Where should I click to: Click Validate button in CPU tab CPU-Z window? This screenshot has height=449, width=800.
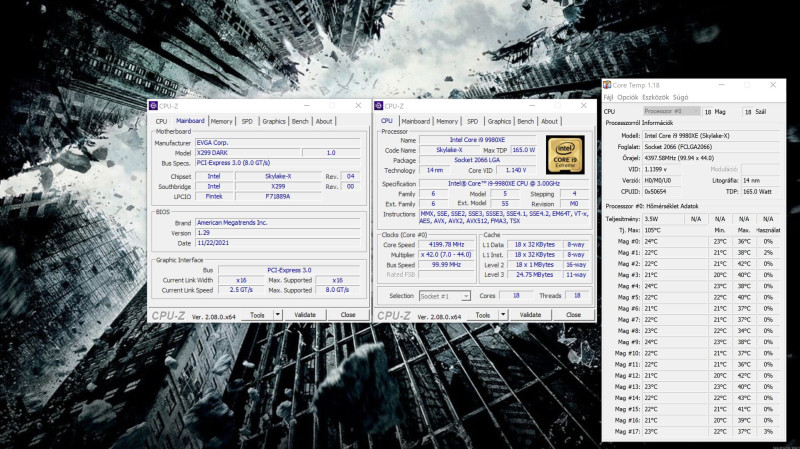click(x=531, y=315)
